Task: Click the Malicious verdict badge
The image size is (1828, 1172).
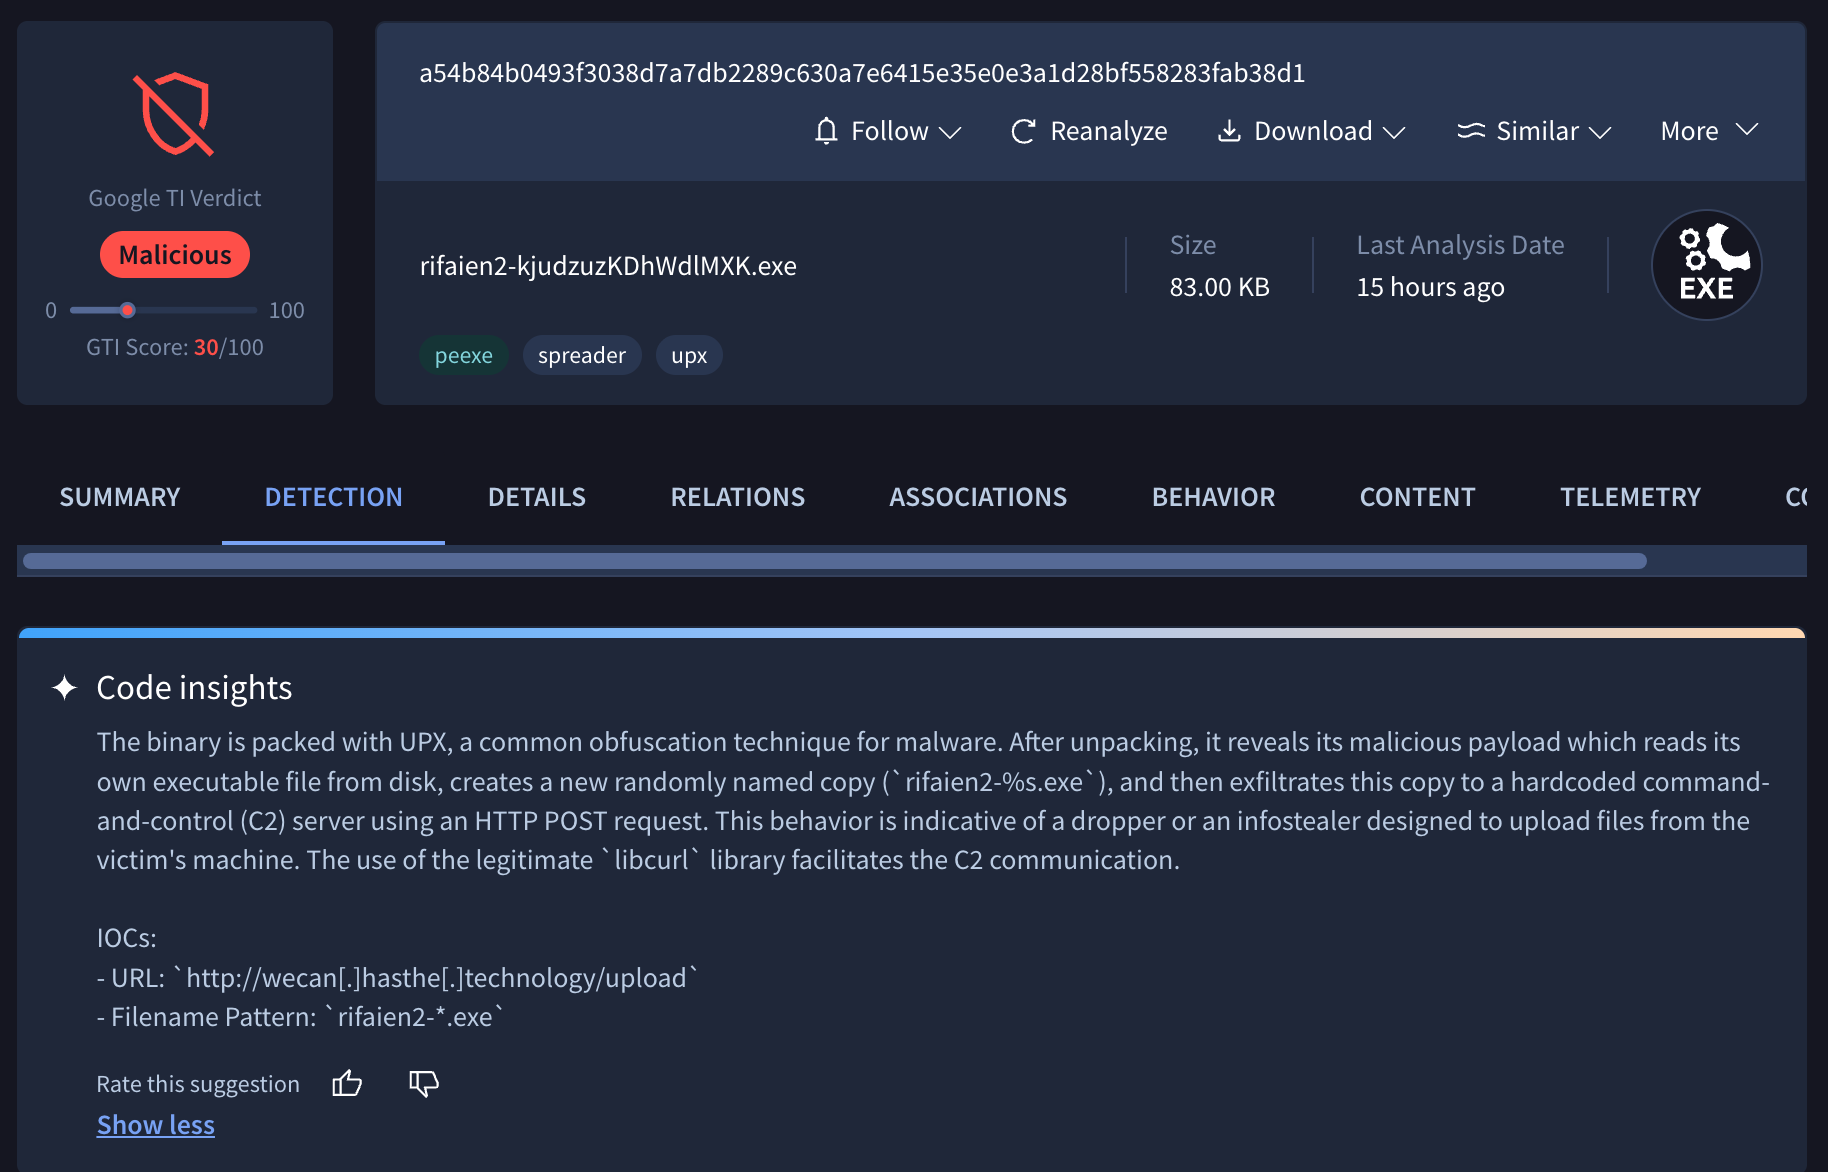Action: coord(175,255)
